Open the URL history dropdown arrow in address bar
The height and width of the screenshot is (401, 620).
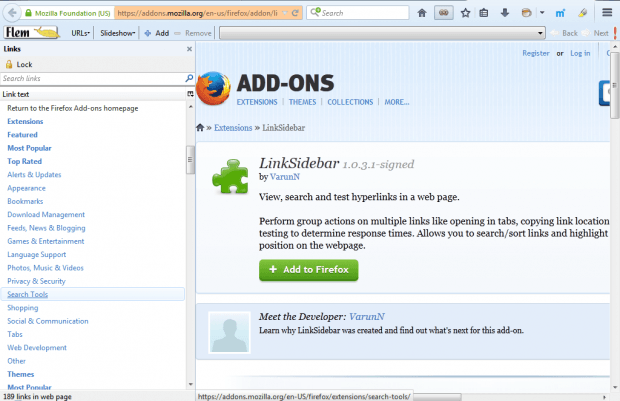[x=285, y=13]
